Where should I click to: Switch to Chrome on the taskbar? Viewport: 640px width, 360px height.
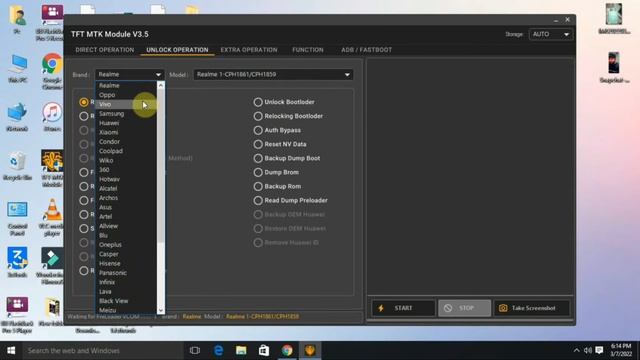click(x=287, y=351)
